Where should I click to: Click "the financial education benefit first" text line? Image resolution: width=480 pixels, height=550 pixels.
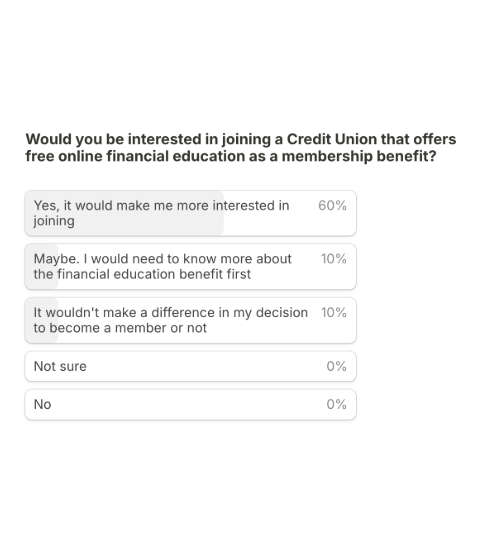click(x=142, y=274)
